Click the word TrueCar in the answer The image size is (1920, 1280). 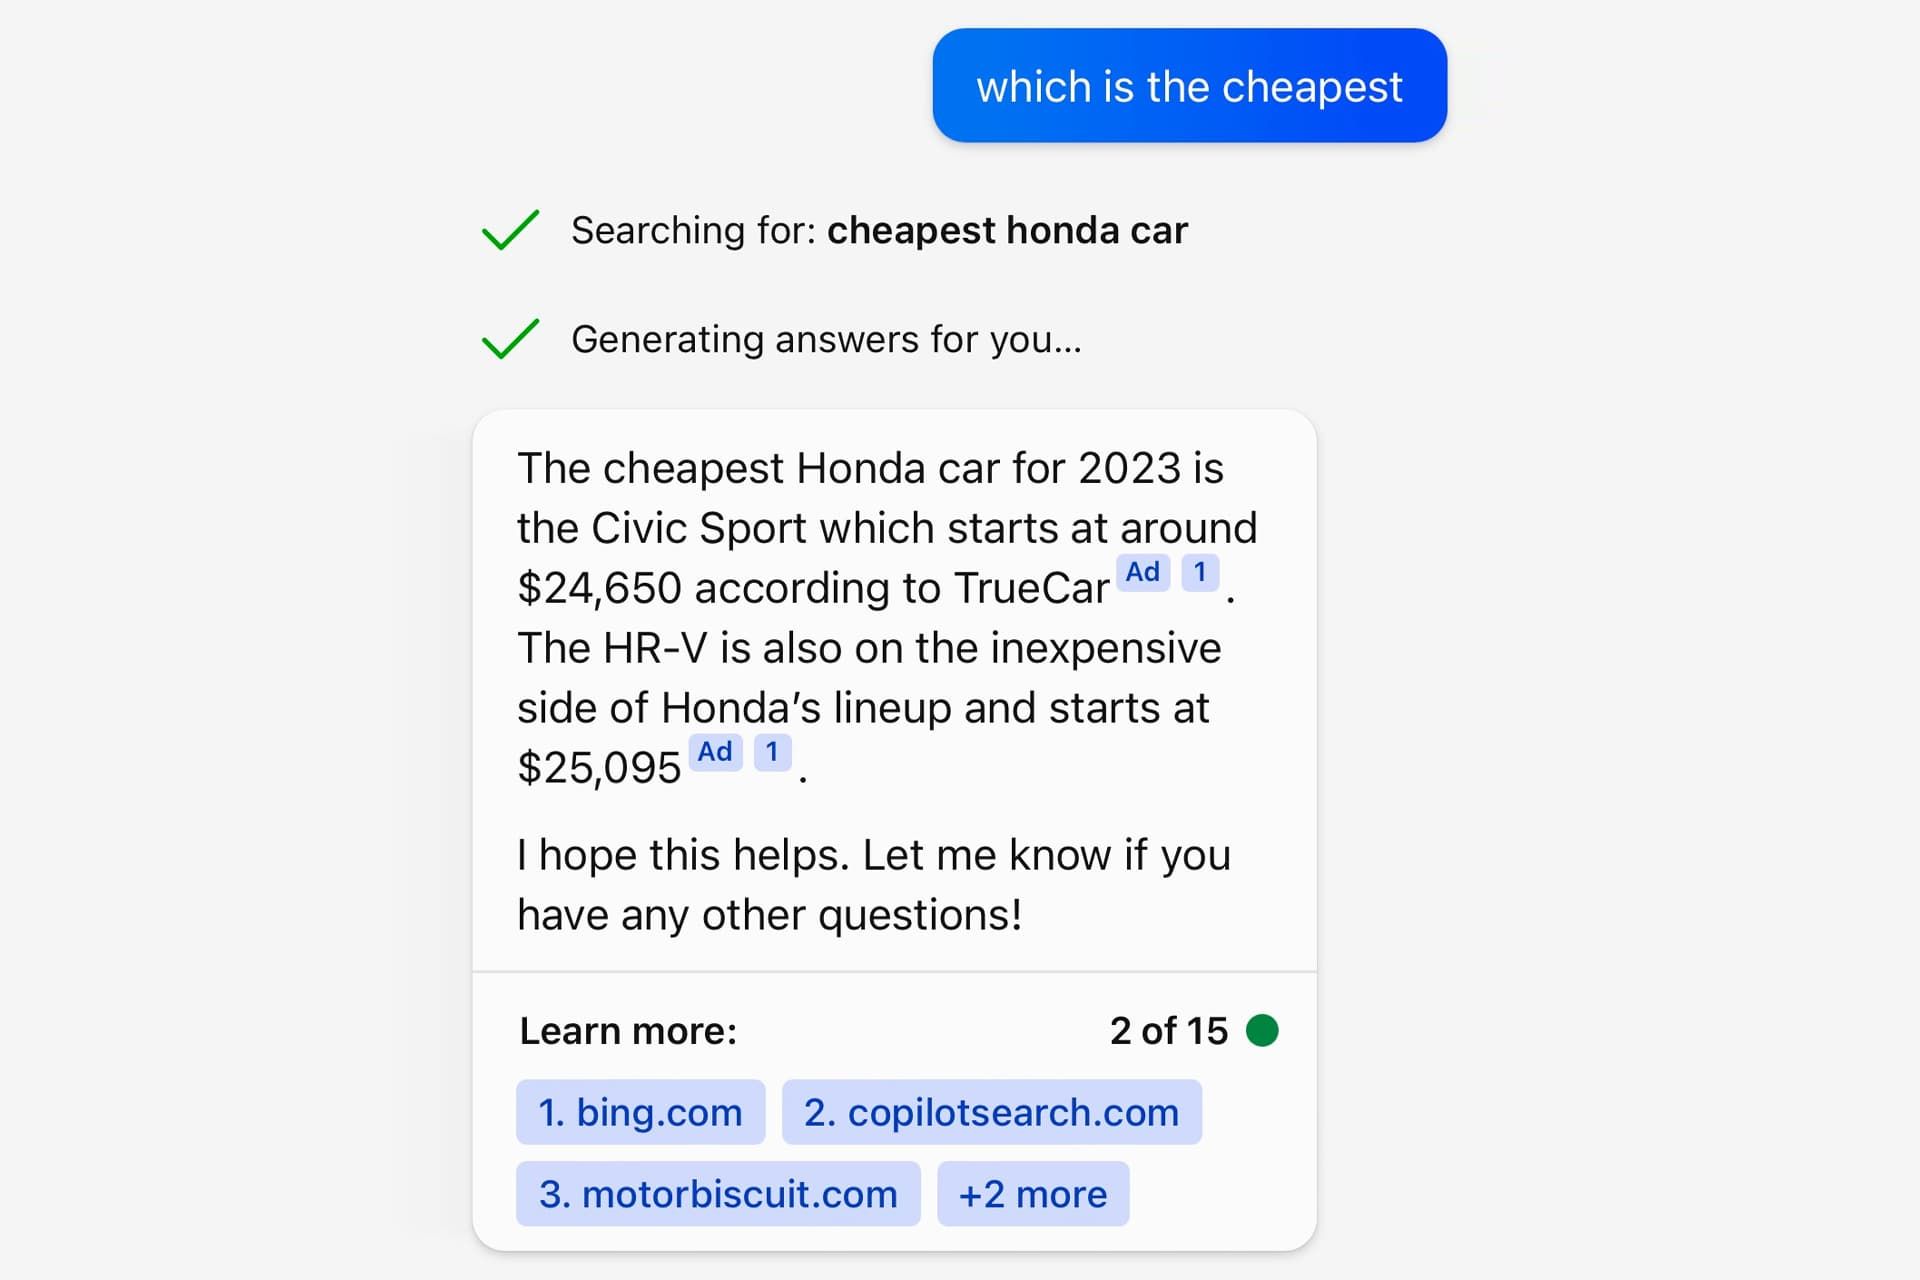(x=1031, y=588)
